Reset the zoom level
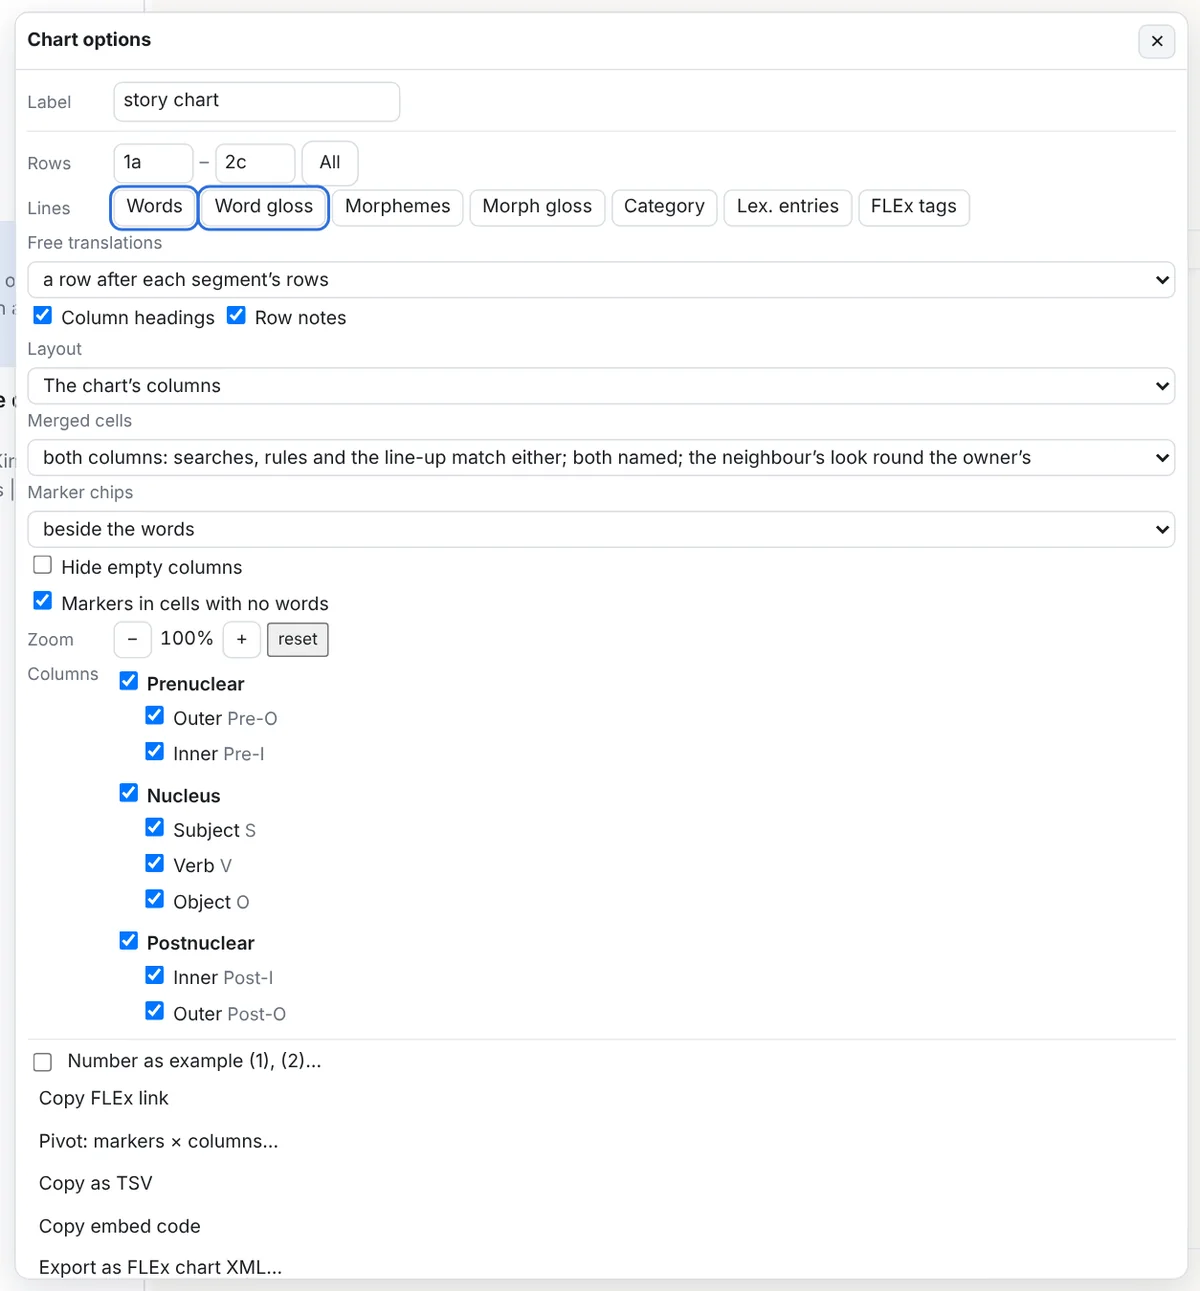1200x1291 pixels. [298, 640]
